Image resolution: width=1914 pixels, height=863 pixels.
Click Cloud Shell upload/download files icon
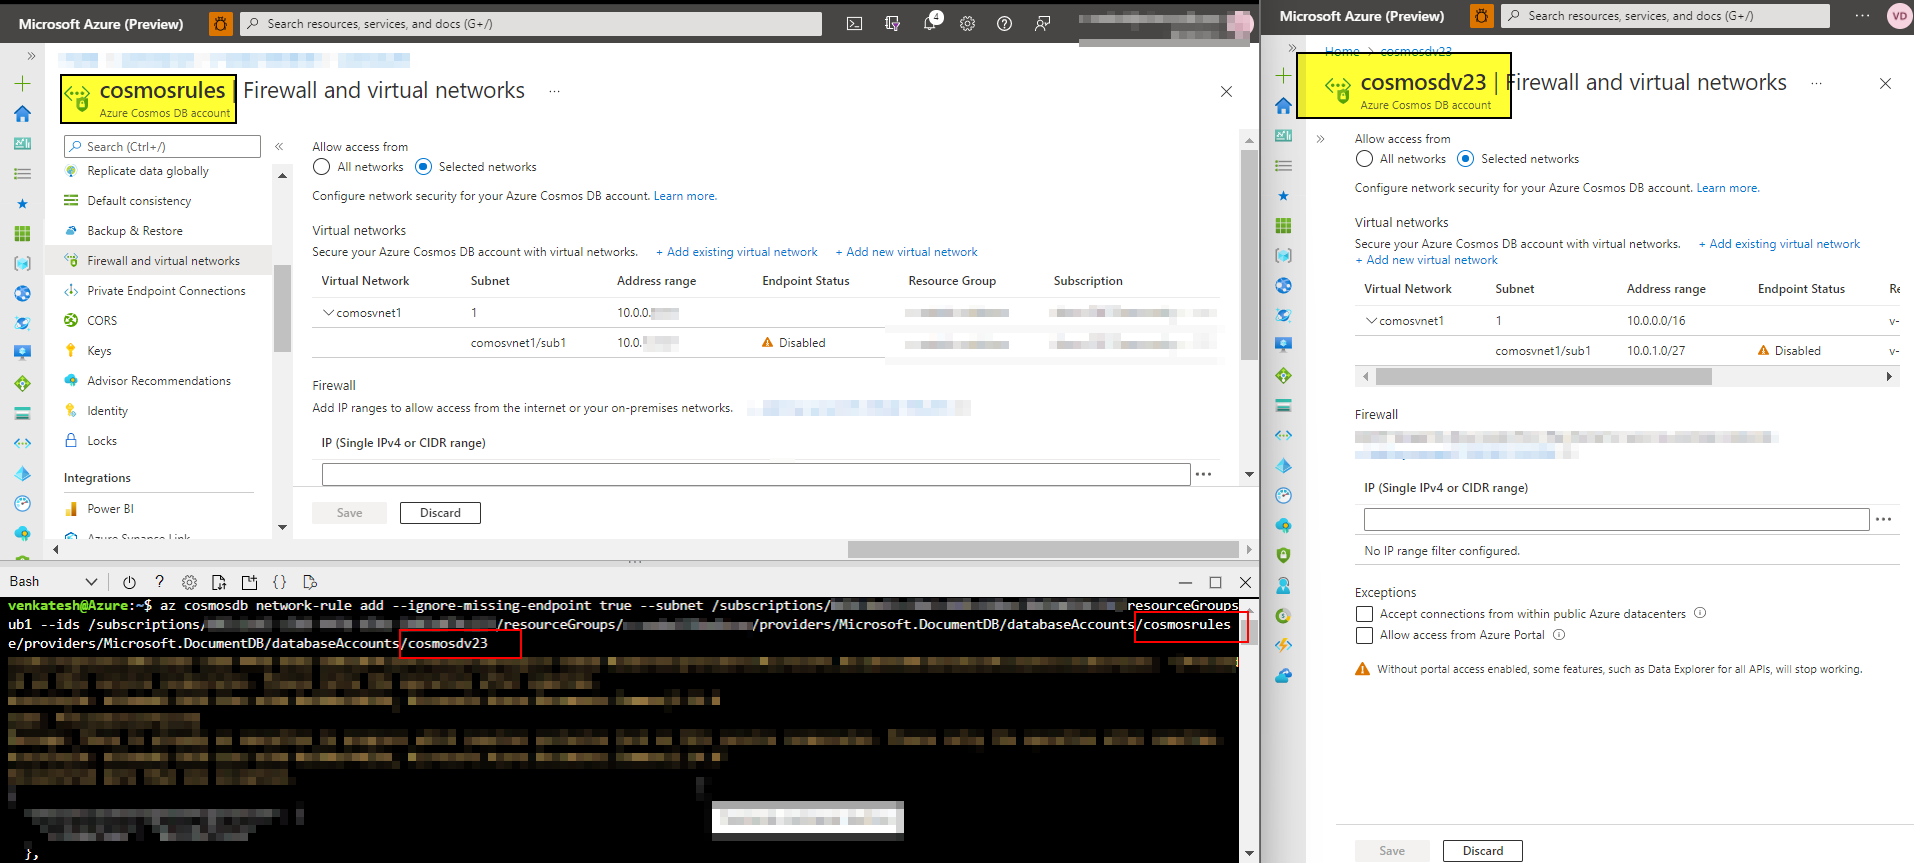click(x=219, y=582)
